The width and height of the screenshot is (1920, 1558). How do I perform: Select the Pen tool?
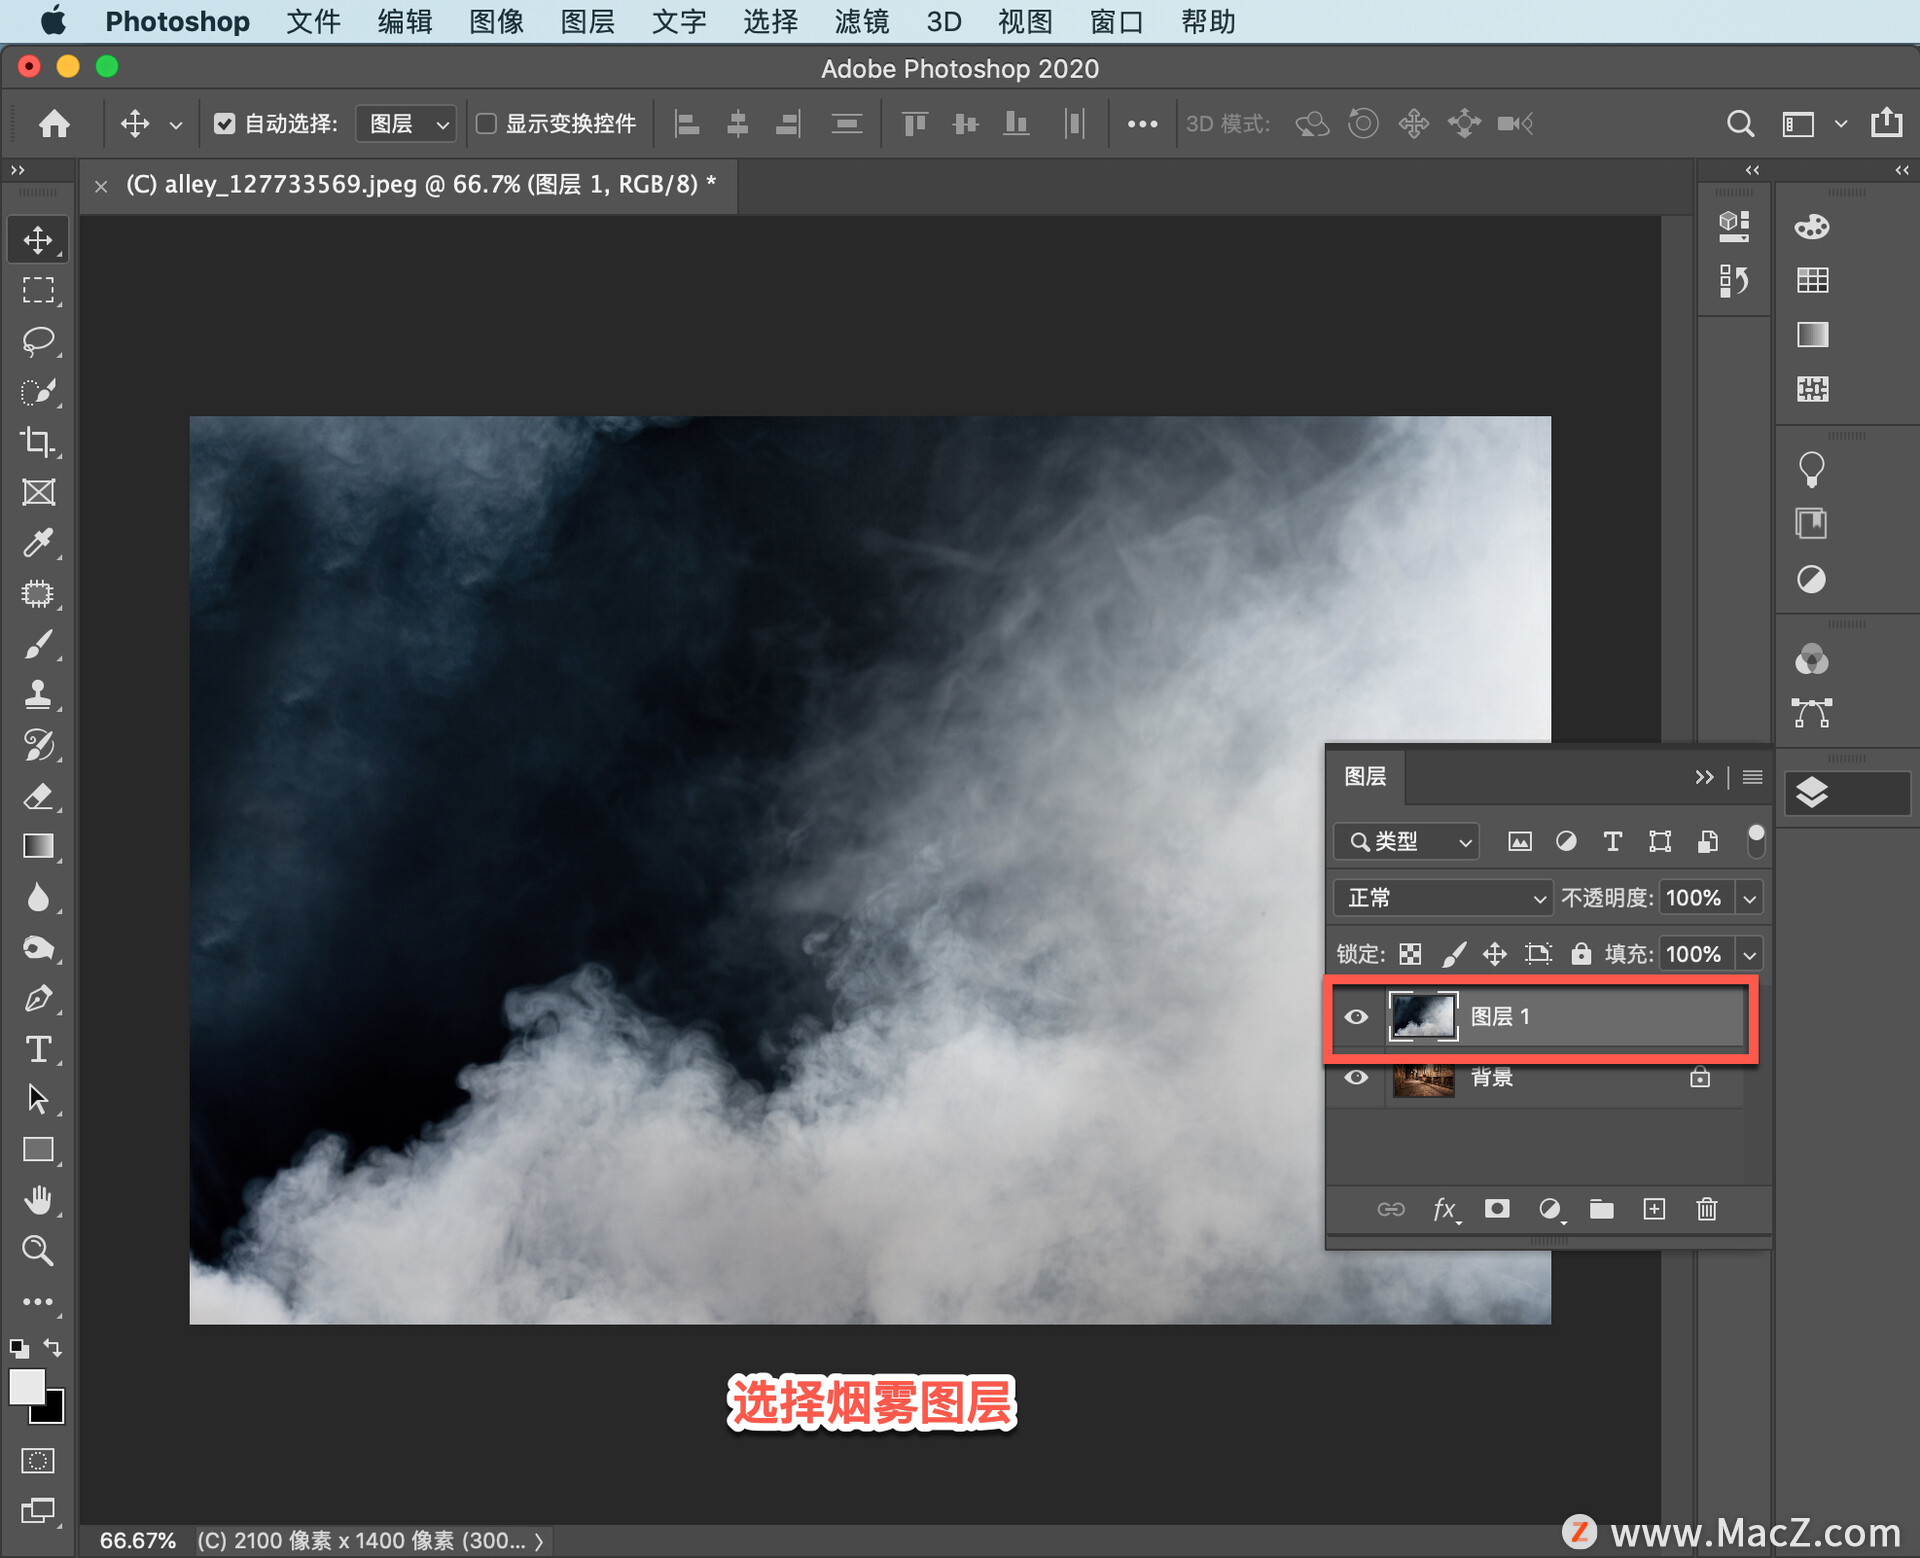coord(38,998)
